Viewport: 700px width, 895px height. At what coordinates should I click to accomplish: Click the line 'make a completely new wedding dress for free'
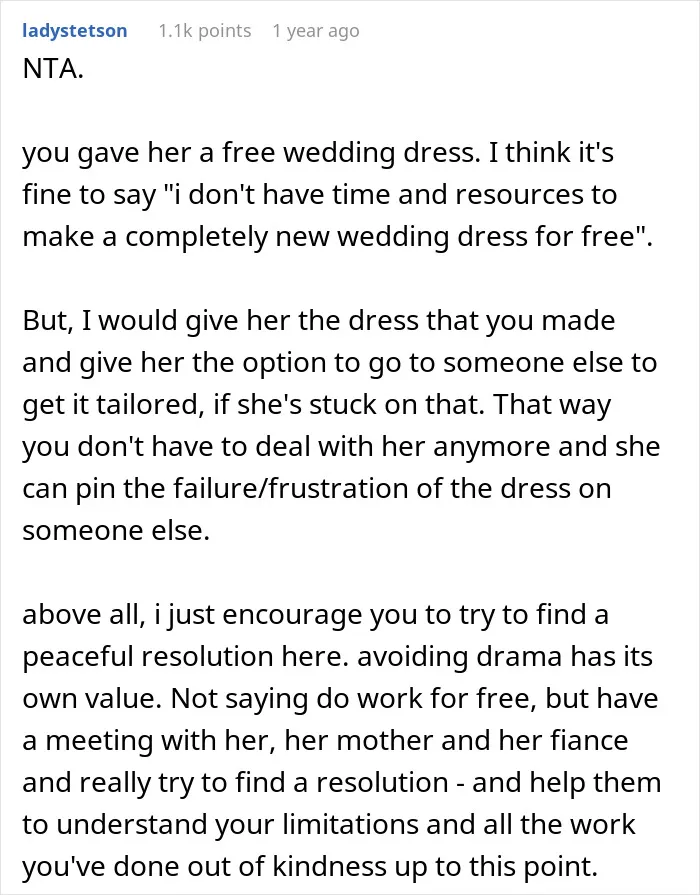click(337, 236)
